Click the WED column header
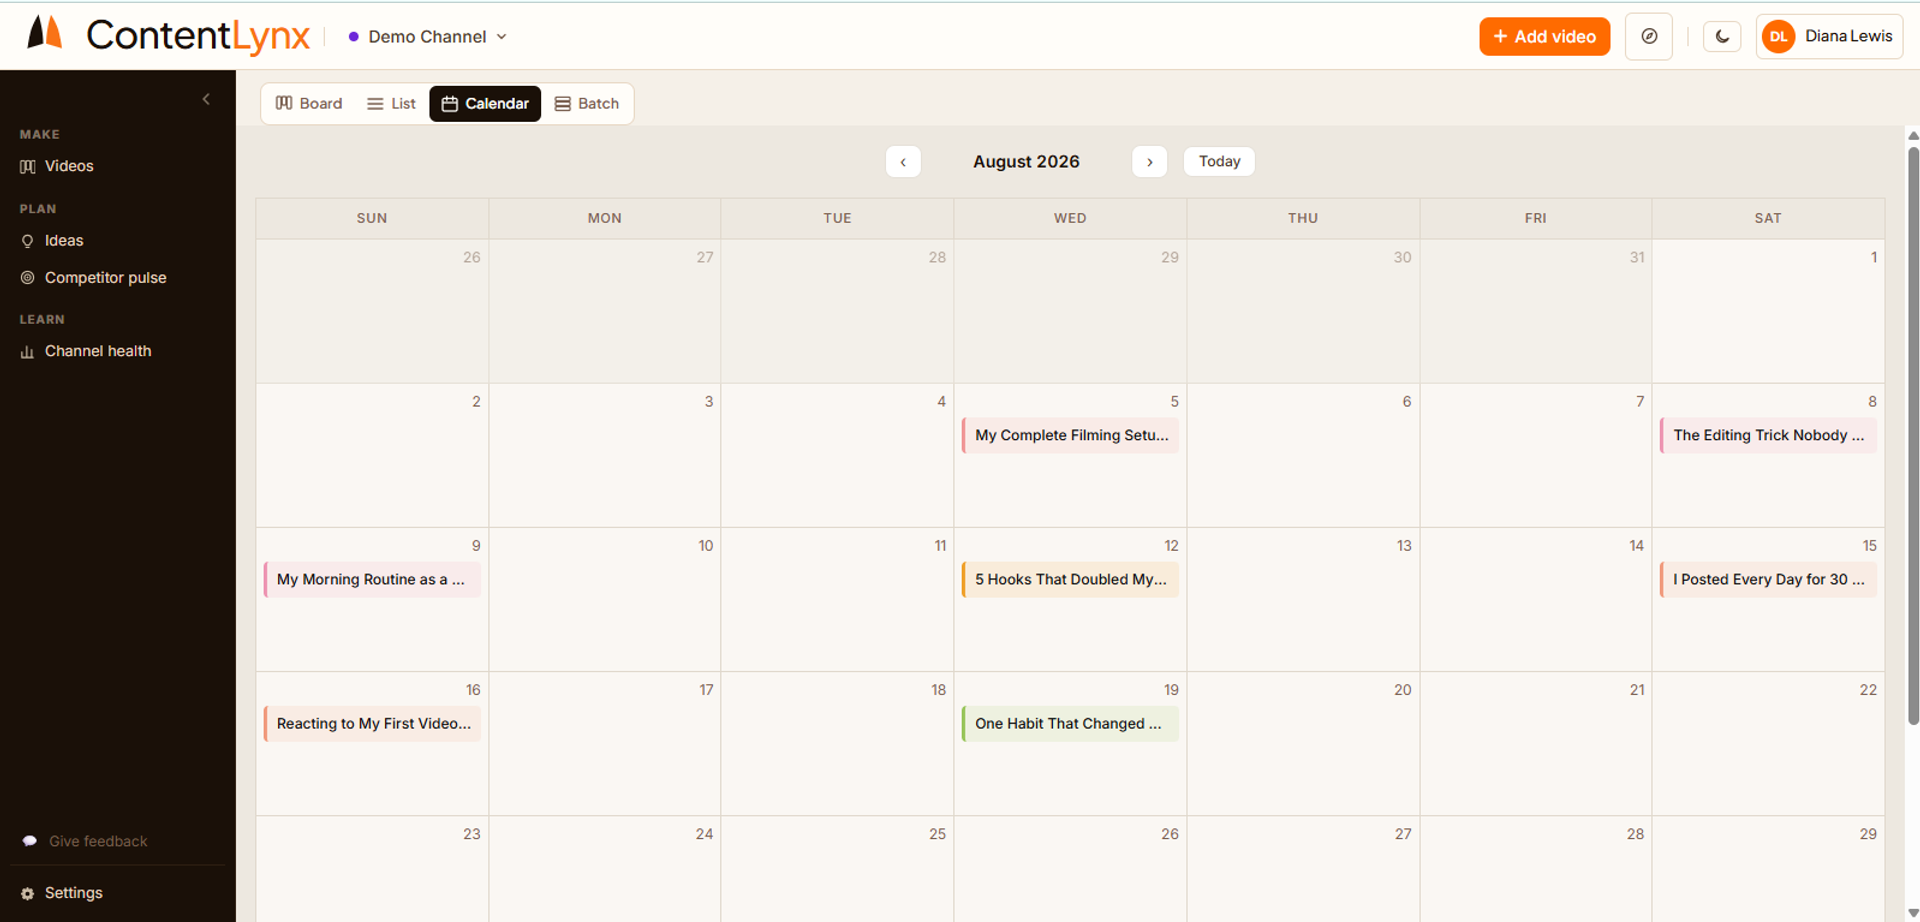 pyautogui.click(x=1070, y=218)
